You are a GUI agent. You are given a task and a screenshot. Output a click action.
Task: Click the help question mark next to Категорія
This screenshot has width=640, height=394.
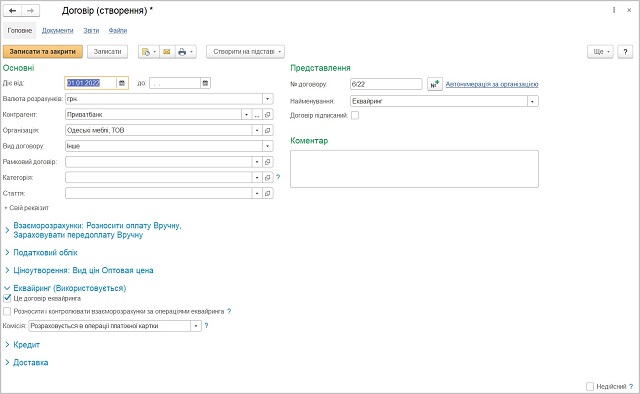[278, 177]
